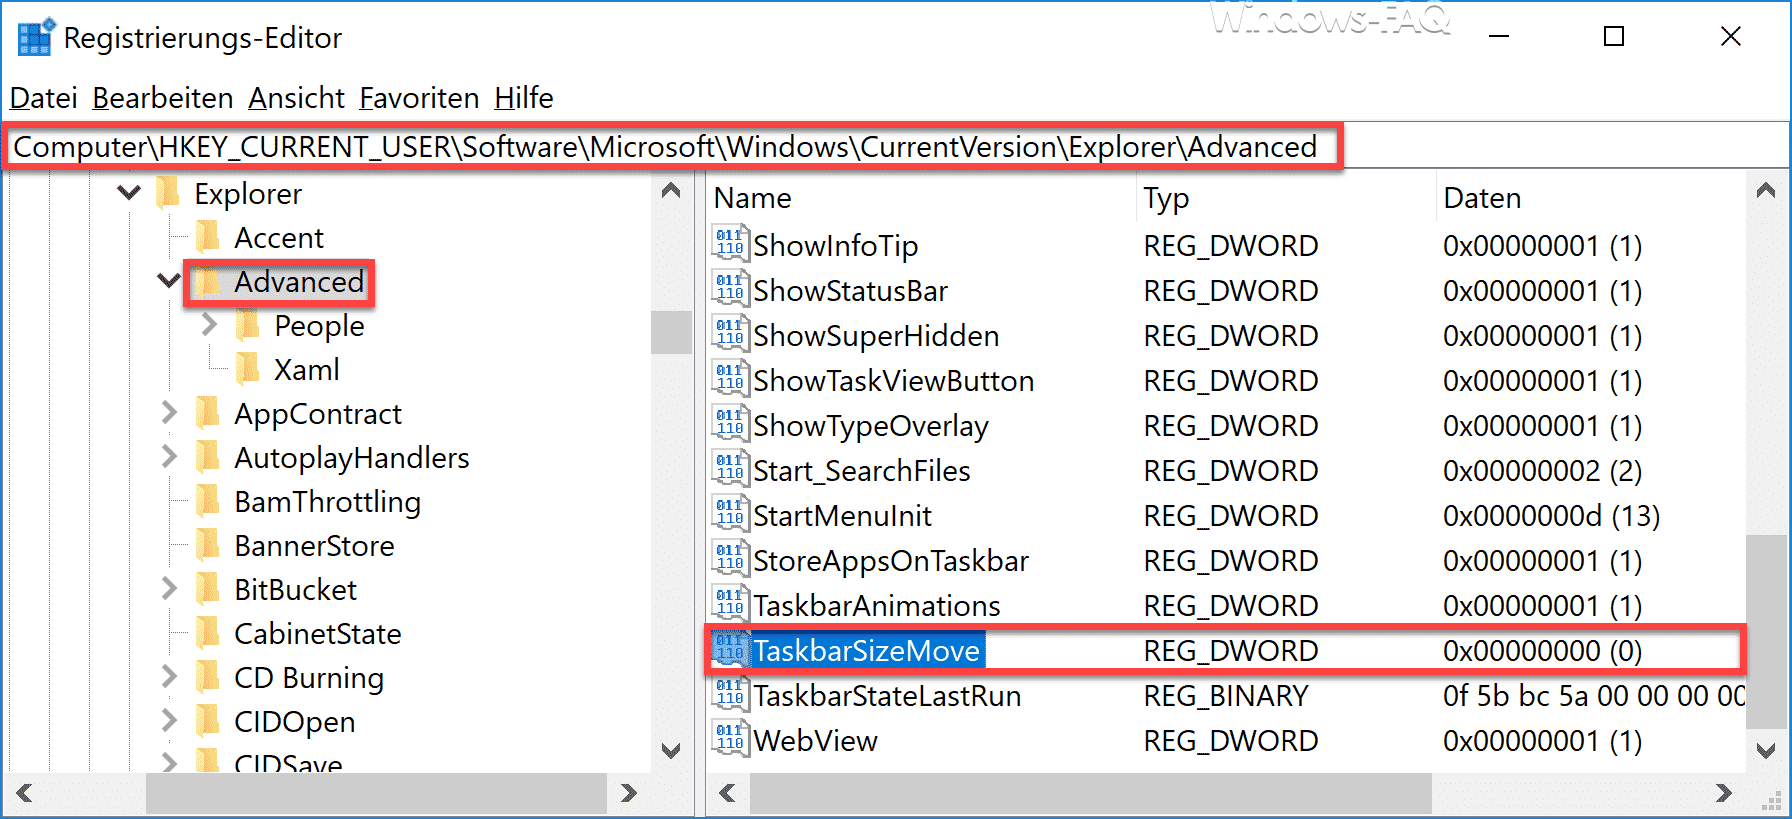Sort values by the Typ column header

point(1286,198)
